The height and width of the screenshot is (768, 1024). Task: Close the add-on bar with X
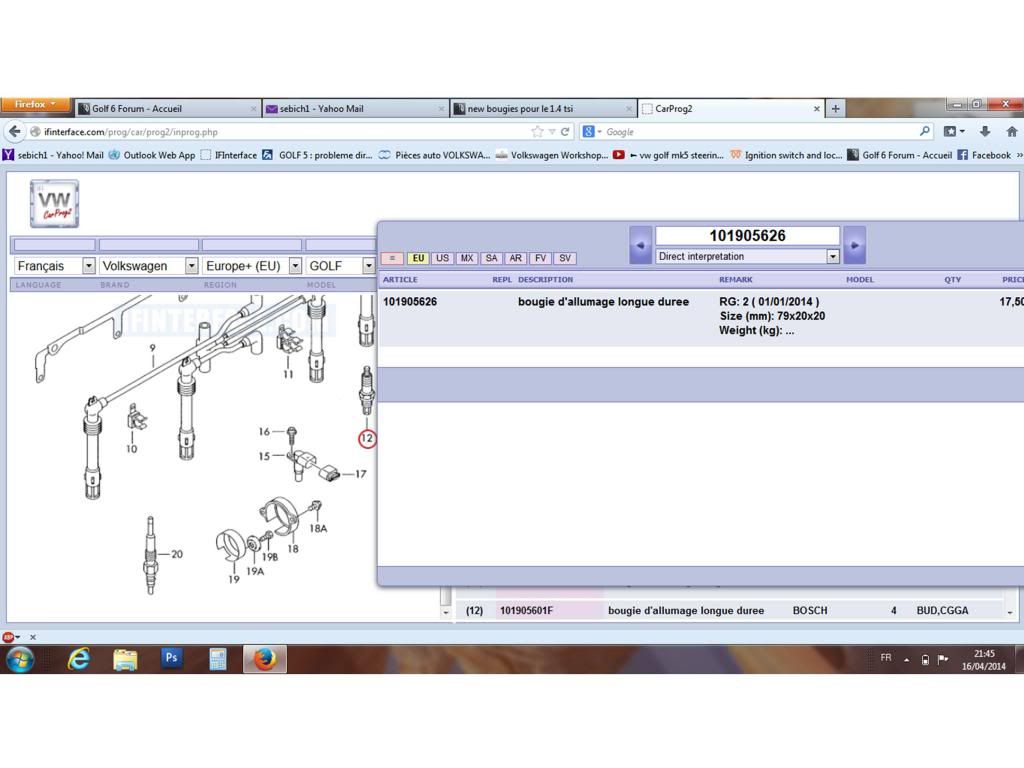pyautogui.click(x=33, y=637)
